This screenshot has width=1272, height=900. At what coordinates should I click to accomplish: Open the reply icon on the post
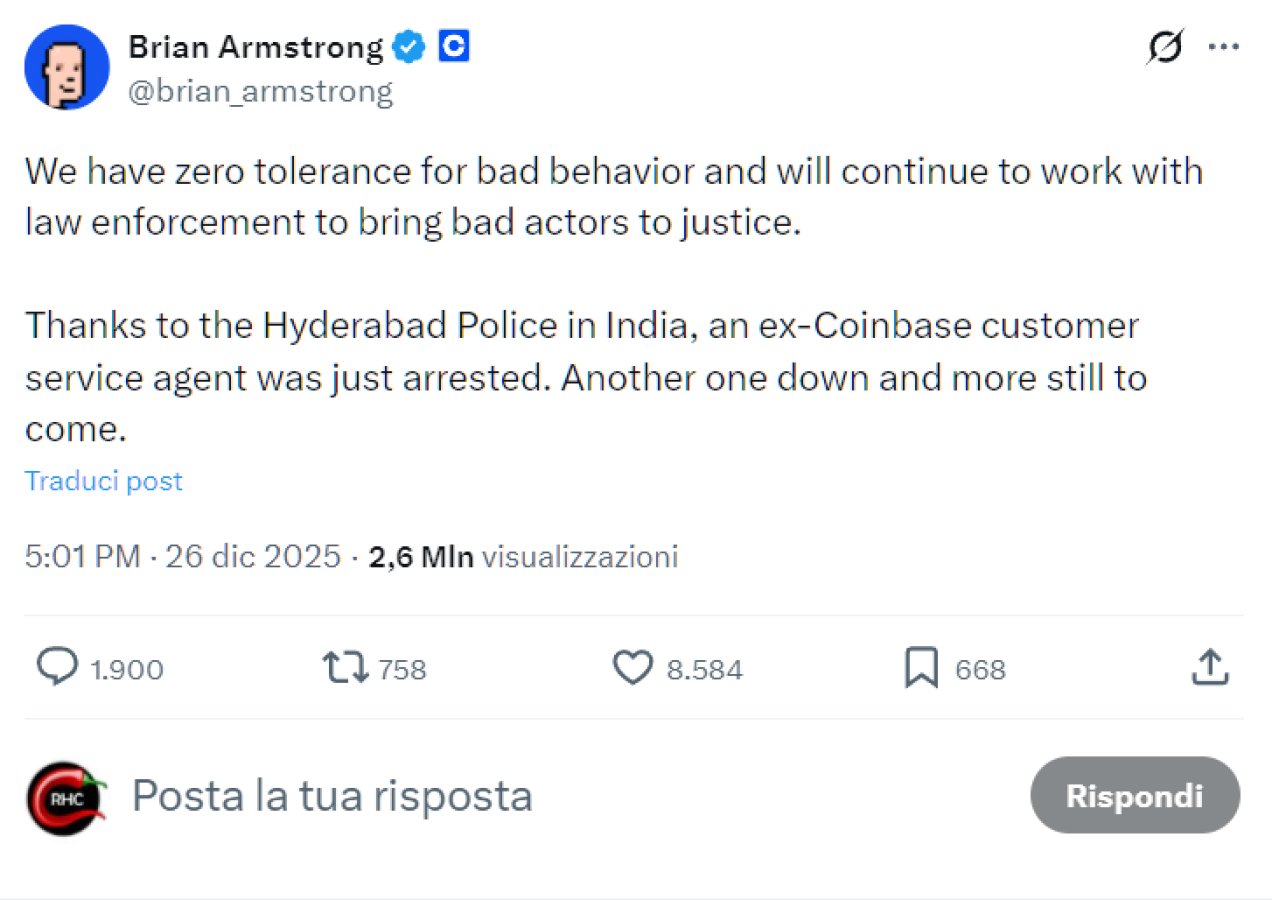click(x=60, y=669)
